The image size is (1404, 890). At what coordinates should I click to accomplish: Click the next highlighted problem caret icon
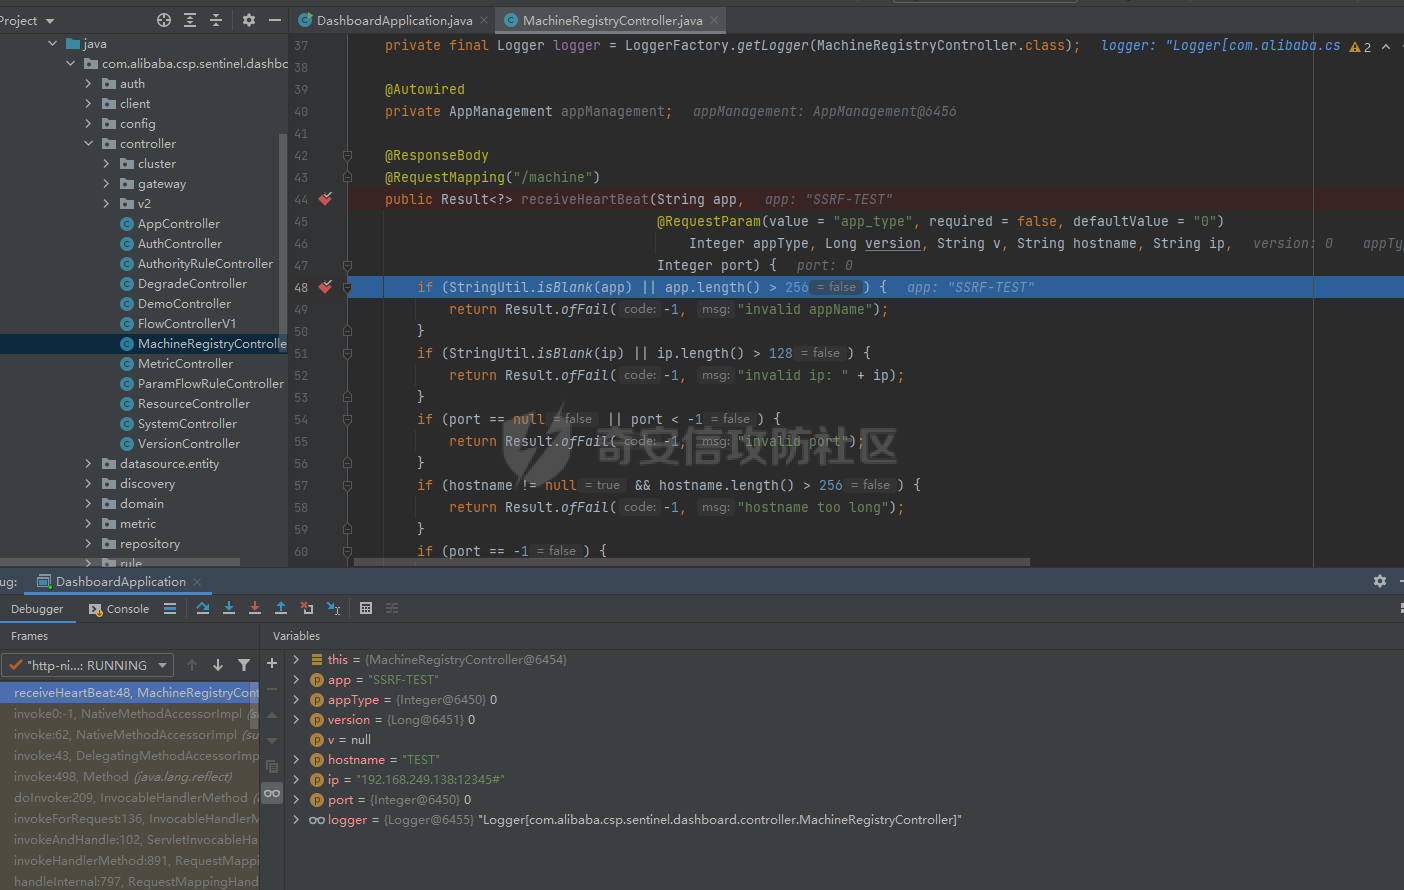[1386, 46]
